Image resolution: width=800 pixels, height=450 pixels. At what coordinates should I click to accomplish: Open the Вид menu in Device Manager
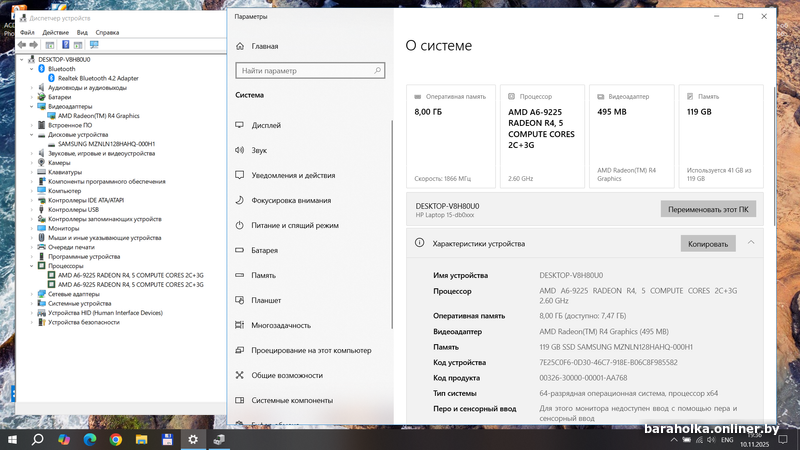pyautogui.click(x=82, y=32)
